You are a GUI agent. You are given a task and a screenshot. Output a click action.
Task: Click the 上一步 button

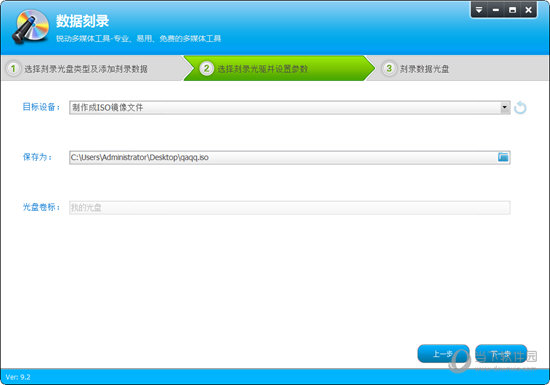click(443, 354)
